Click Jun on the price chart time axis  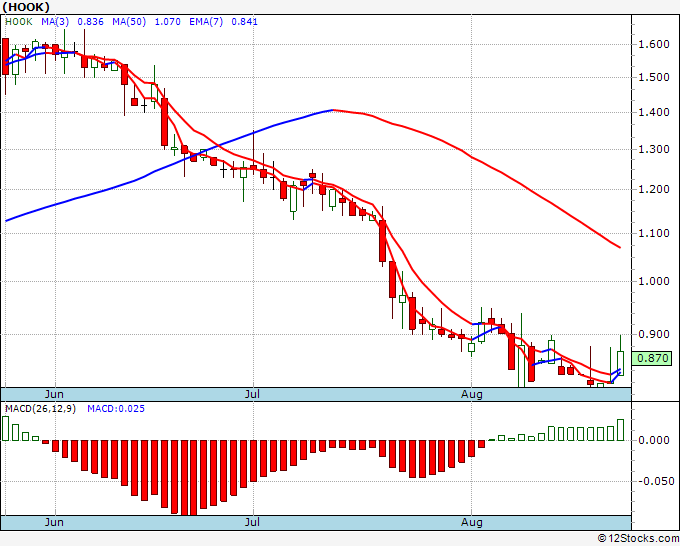[54, 394]
